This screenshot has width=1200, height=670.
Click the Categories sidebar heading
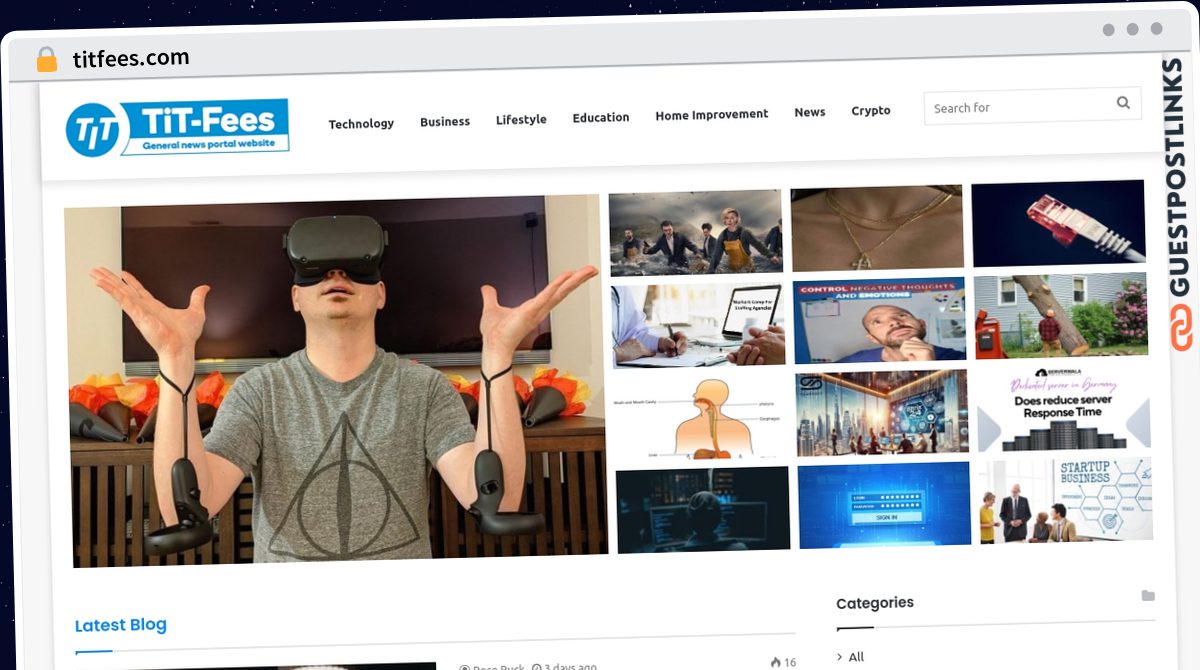(x=875, y=603)
